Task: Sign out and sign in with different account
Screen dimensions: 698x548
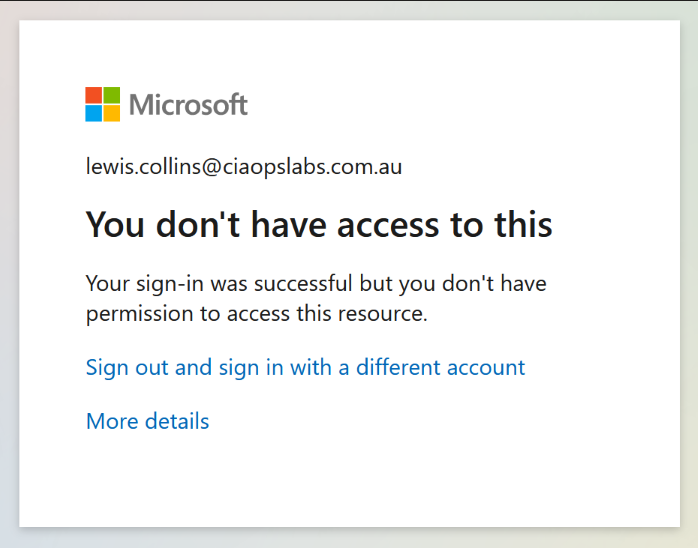Action: [305, 367]
